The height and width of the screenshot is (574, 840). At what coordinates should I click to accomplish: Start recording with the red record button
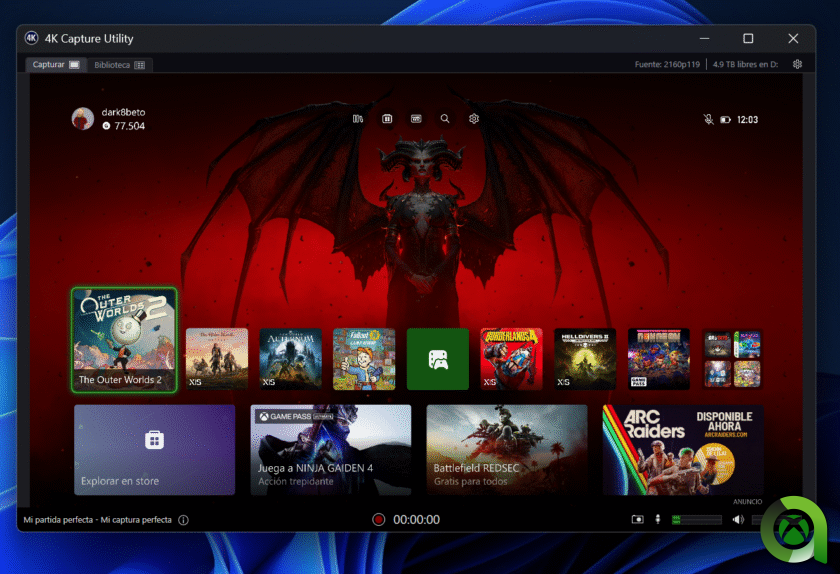tap(378, 520)
